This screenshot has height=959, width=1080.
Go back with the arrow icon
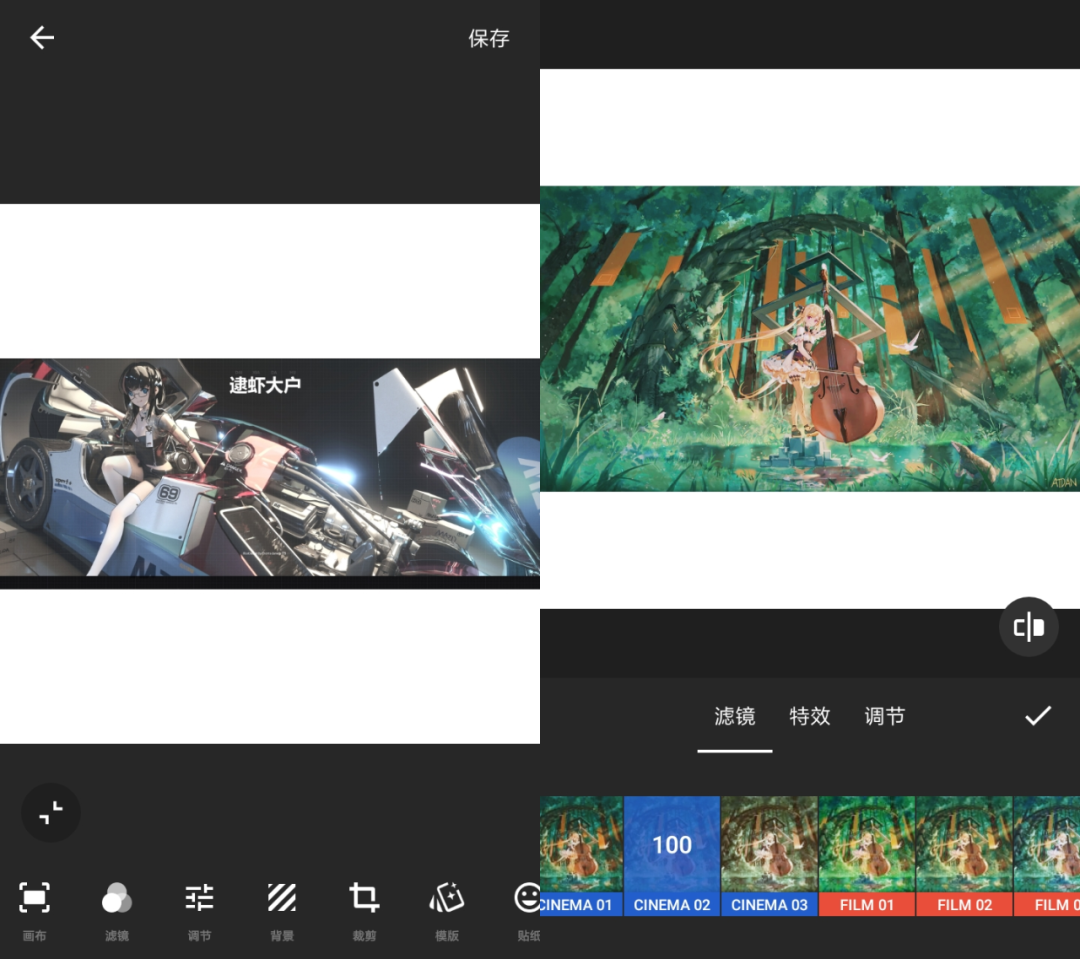[42, 38]
